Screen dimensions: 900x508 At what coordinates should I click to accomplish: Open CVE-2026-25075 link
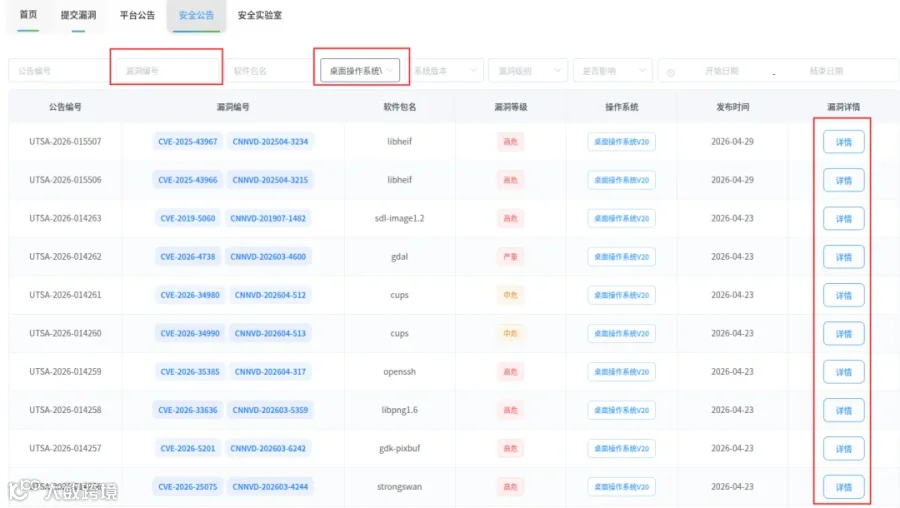point(188,487)
